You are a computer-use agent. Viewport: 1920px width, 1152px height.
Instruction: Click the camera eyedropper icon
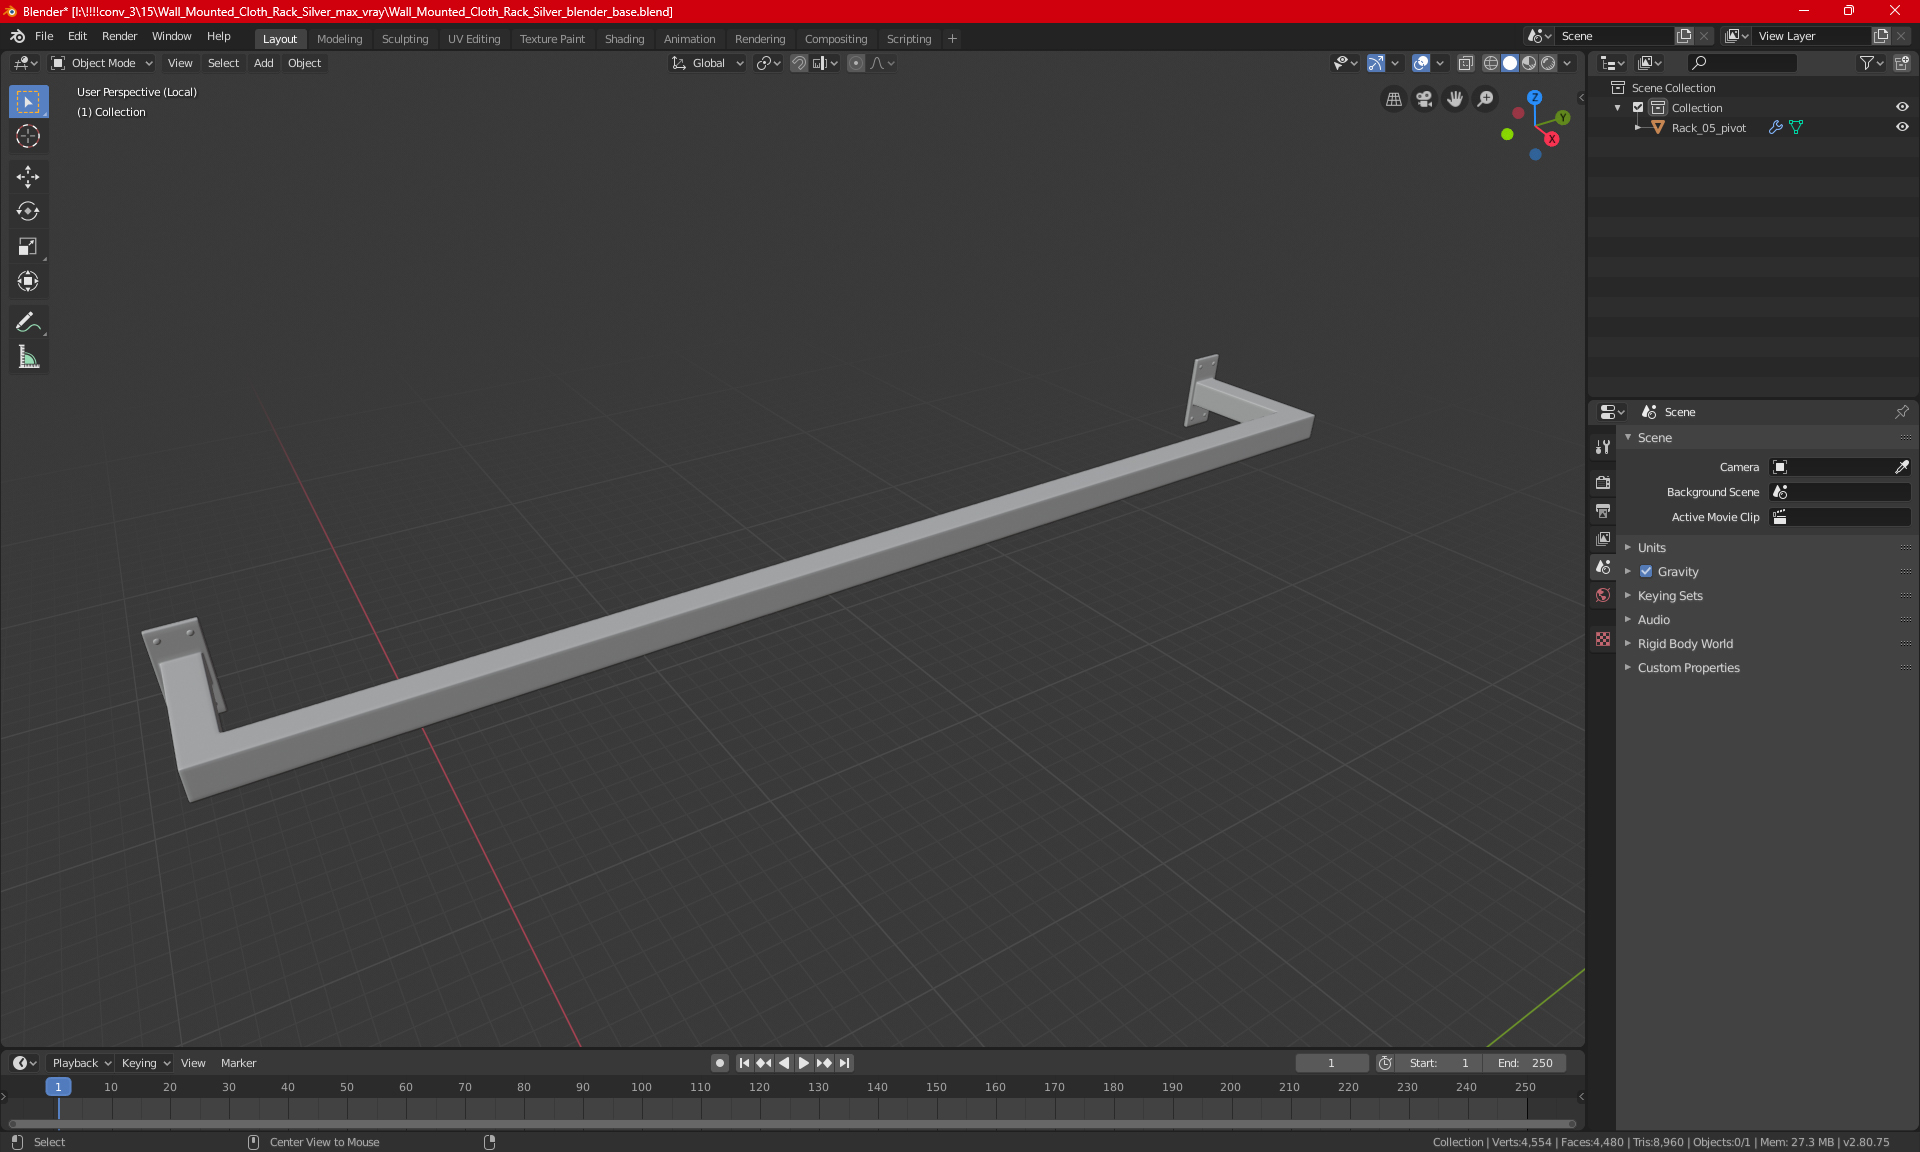1901,467
